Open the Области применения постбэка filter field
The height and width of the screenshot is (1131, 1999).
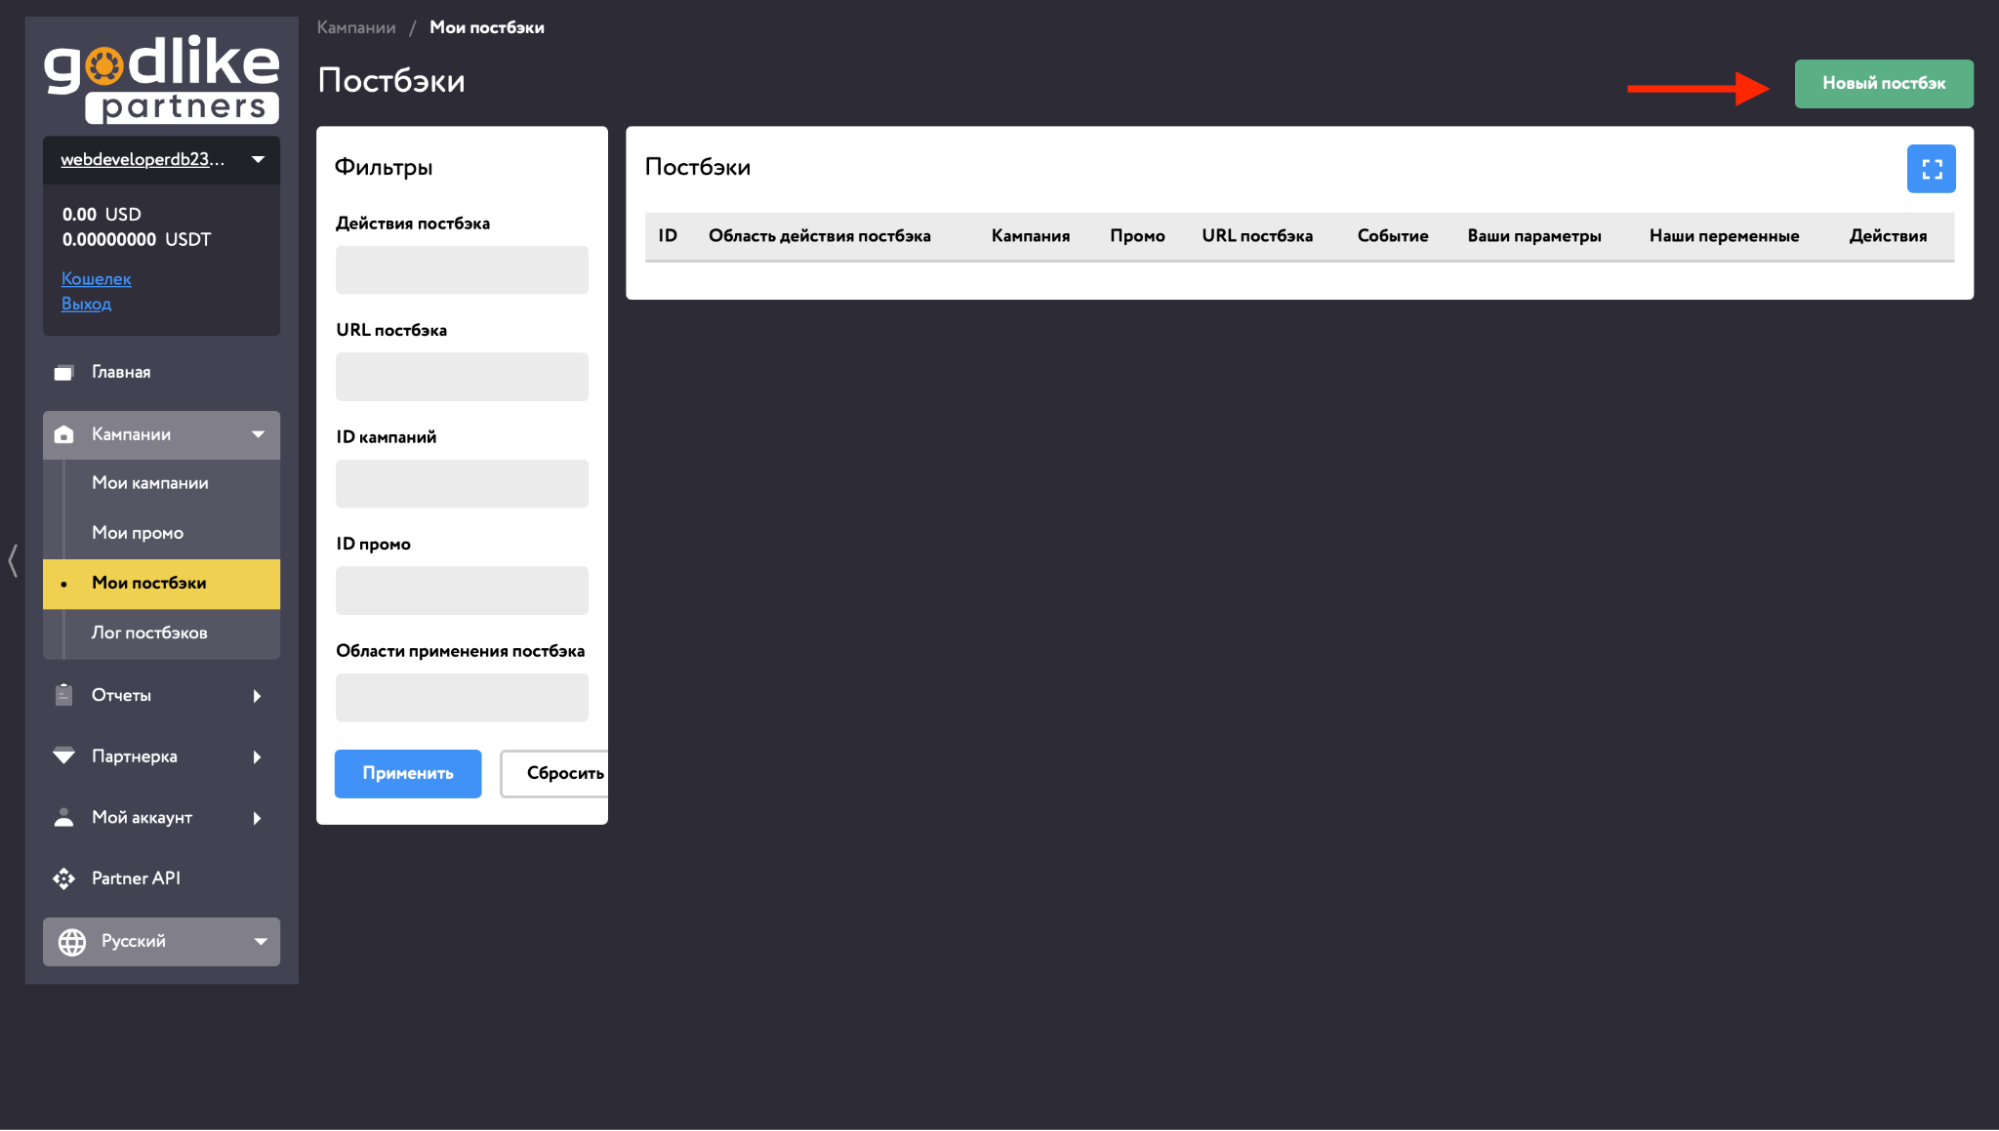point(461,697)
